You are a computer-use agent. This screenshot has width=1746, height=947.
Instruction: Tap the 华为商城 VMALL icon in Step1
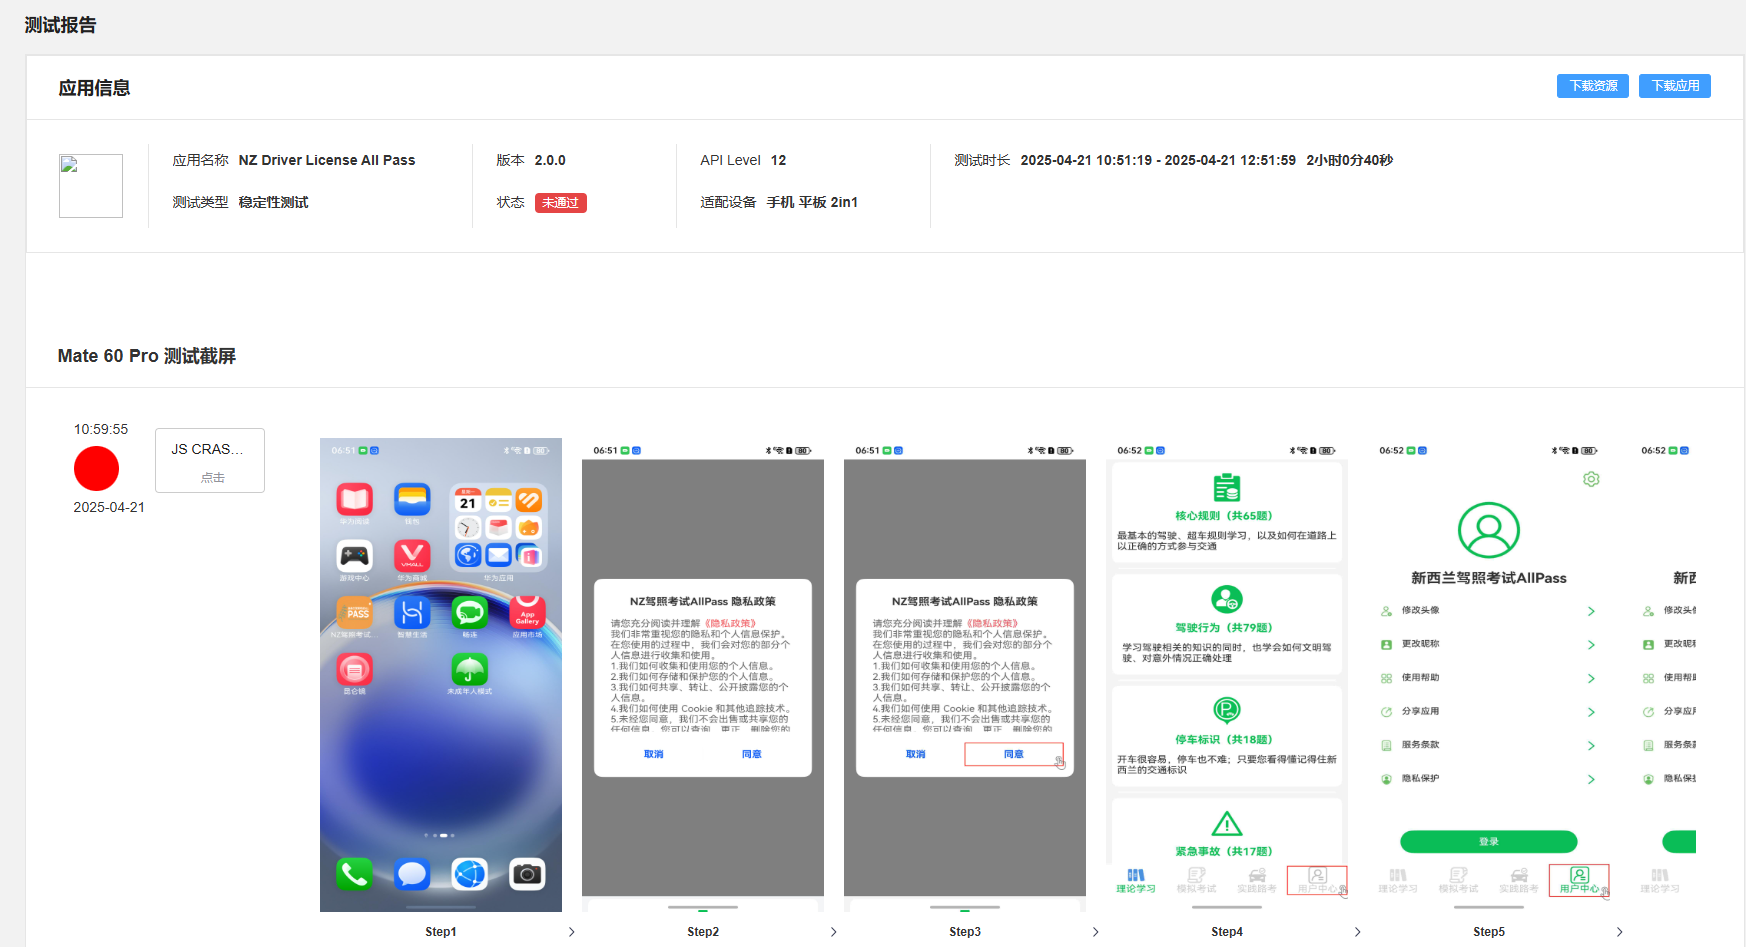(412, 556)
